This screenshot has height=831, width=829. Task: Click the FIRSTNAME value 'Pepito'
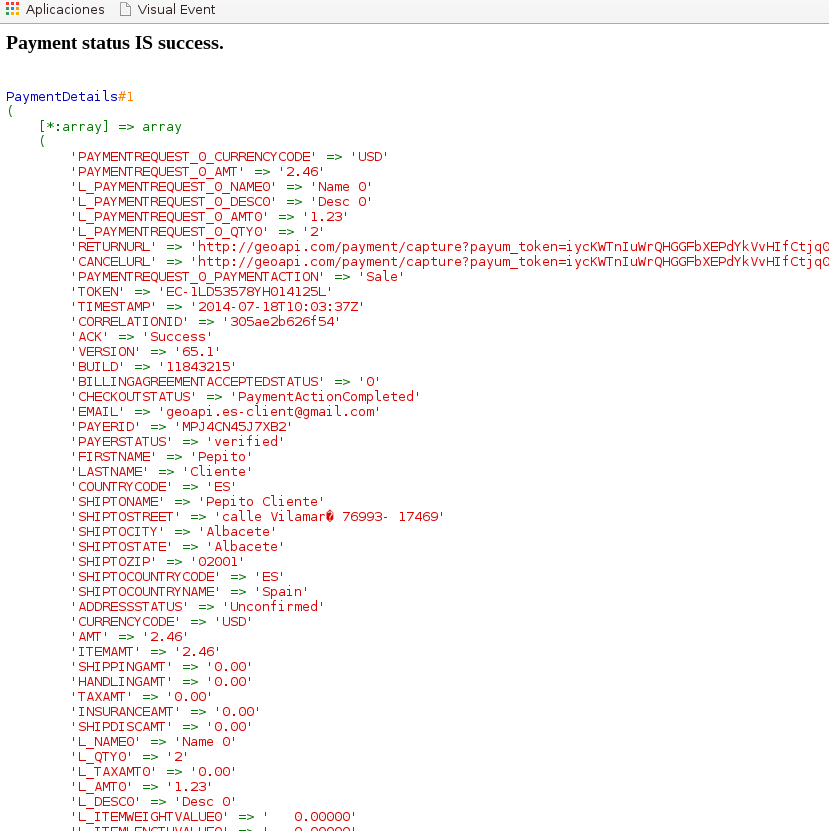[x=222, y=457]
